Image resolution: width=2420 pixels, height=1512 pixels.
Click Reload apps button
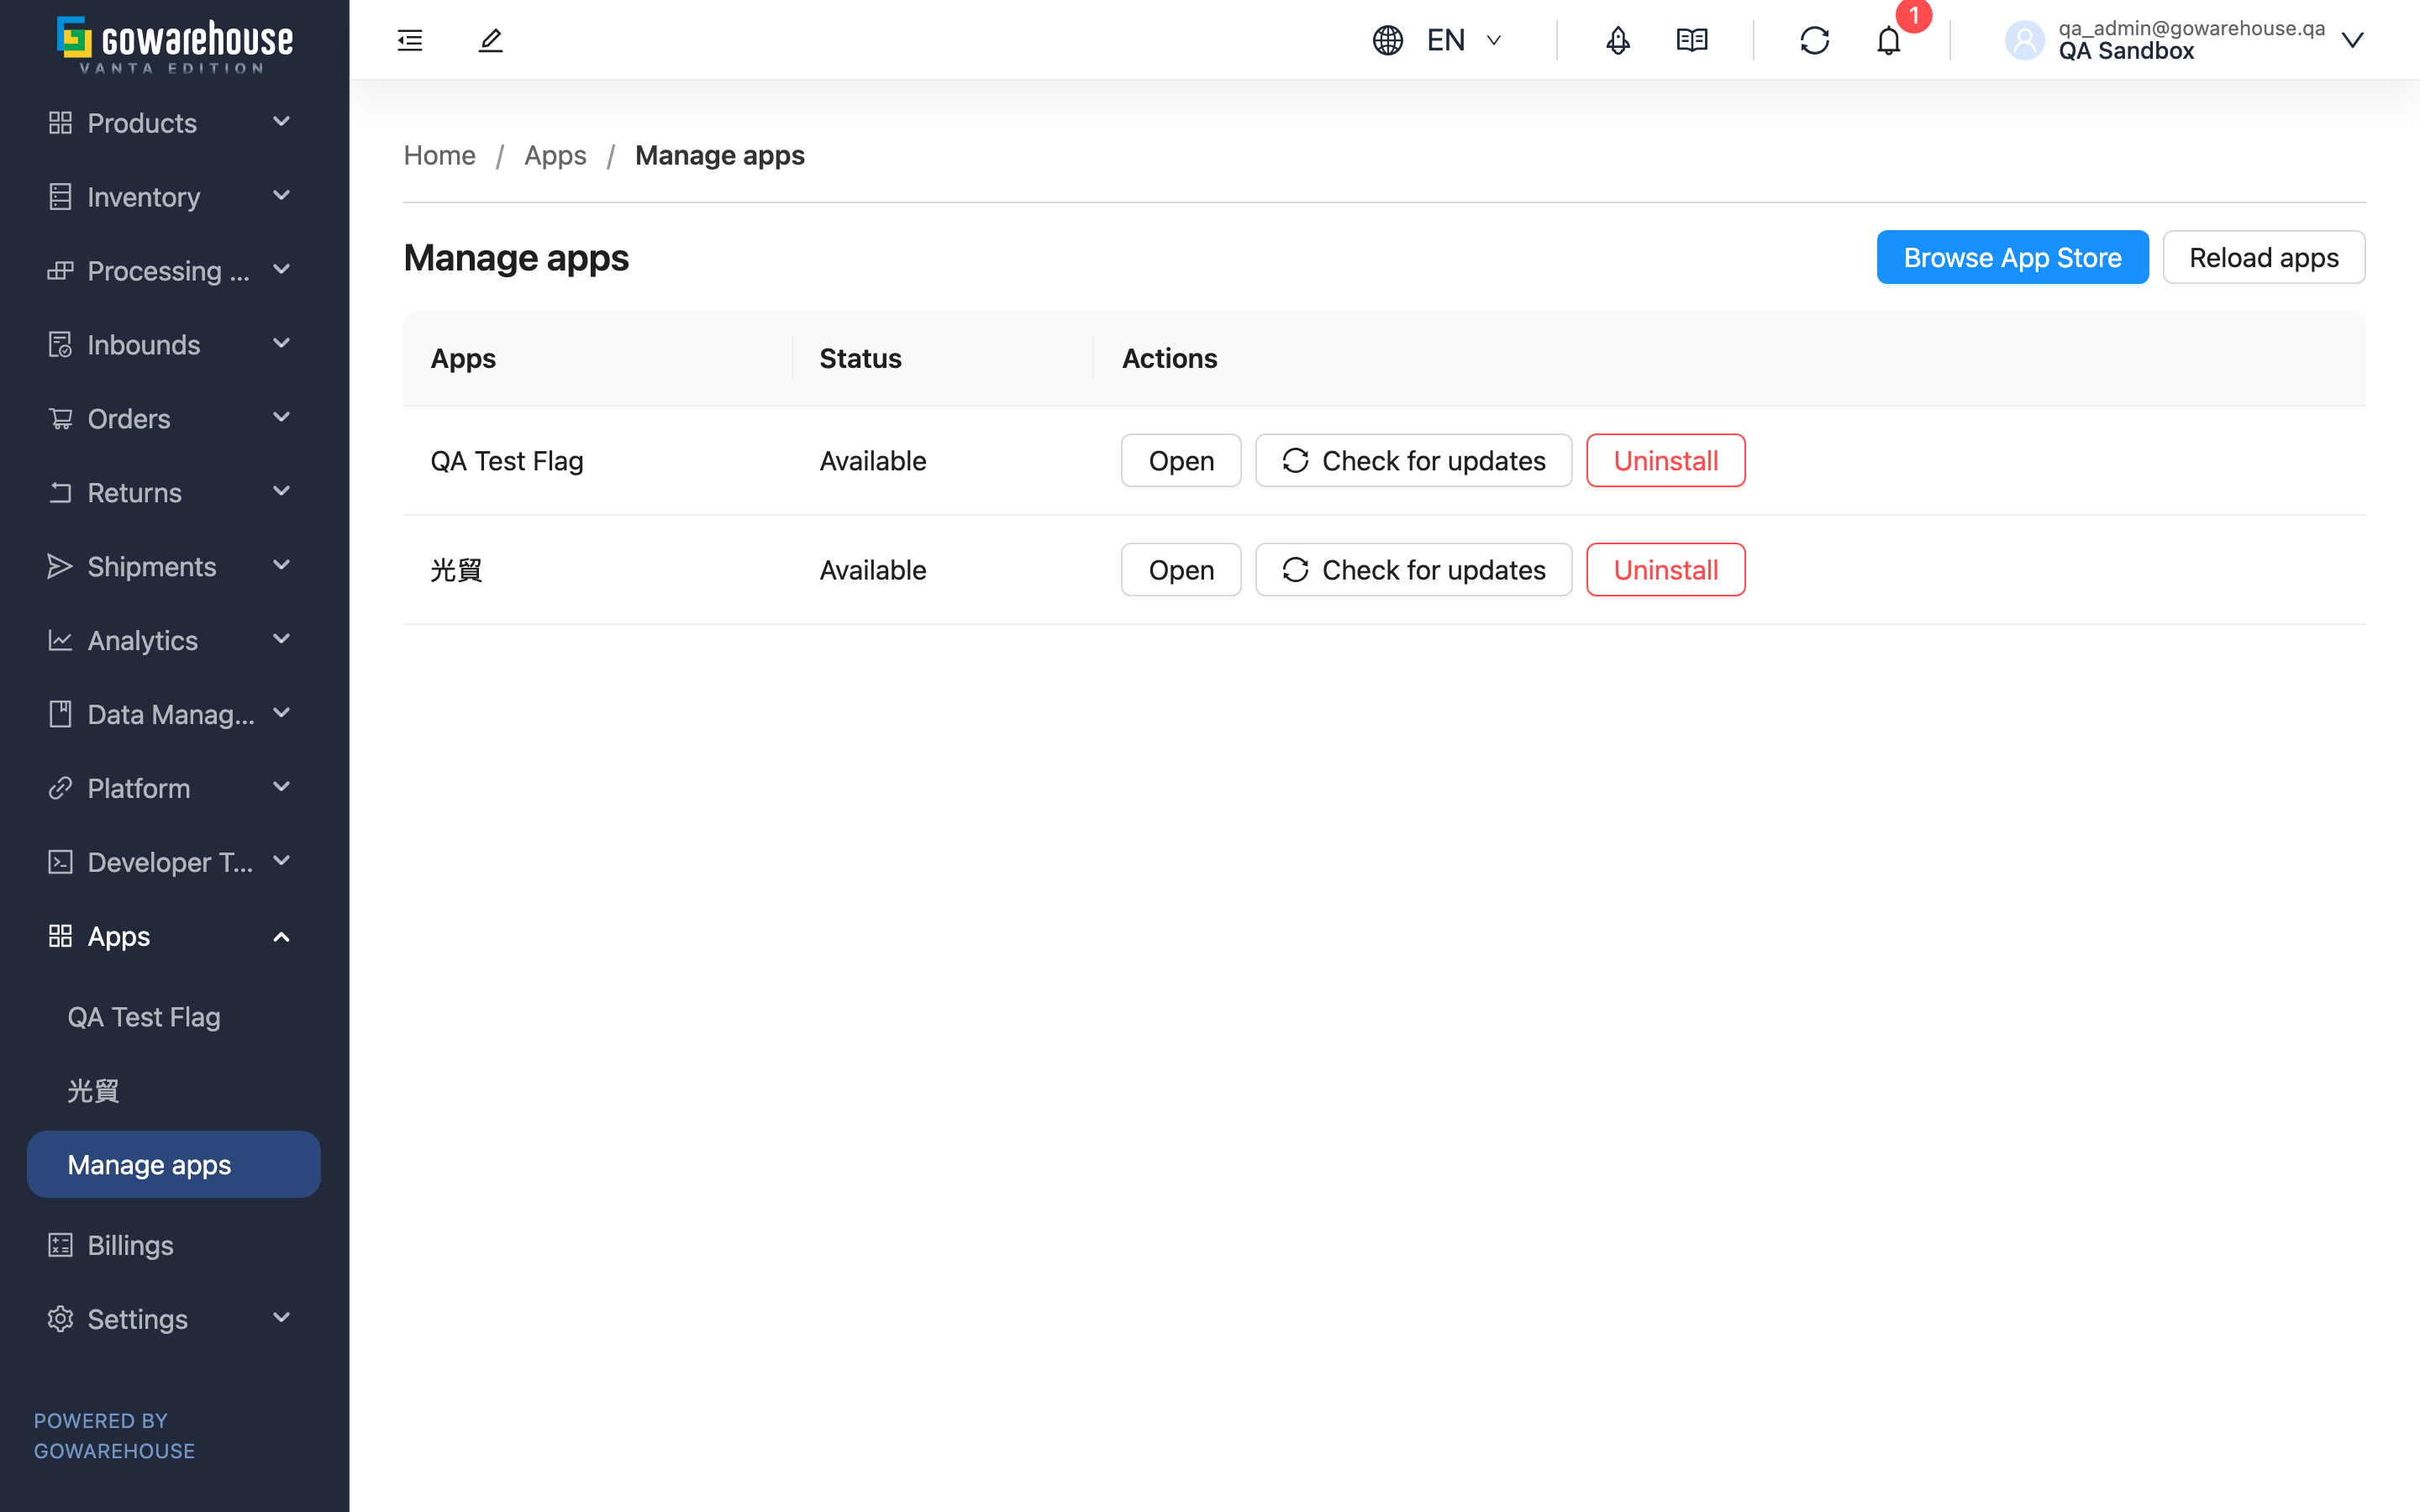coord(2264,258)
